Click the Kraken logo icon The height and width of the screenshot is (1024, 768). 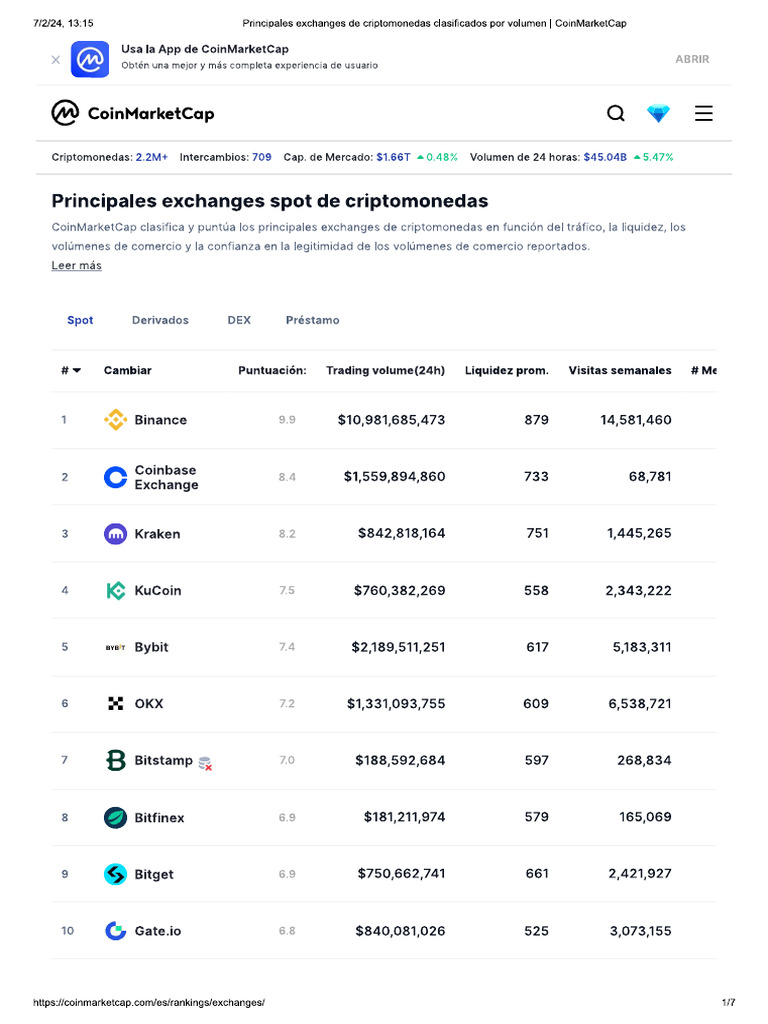(x=116, y=534)
